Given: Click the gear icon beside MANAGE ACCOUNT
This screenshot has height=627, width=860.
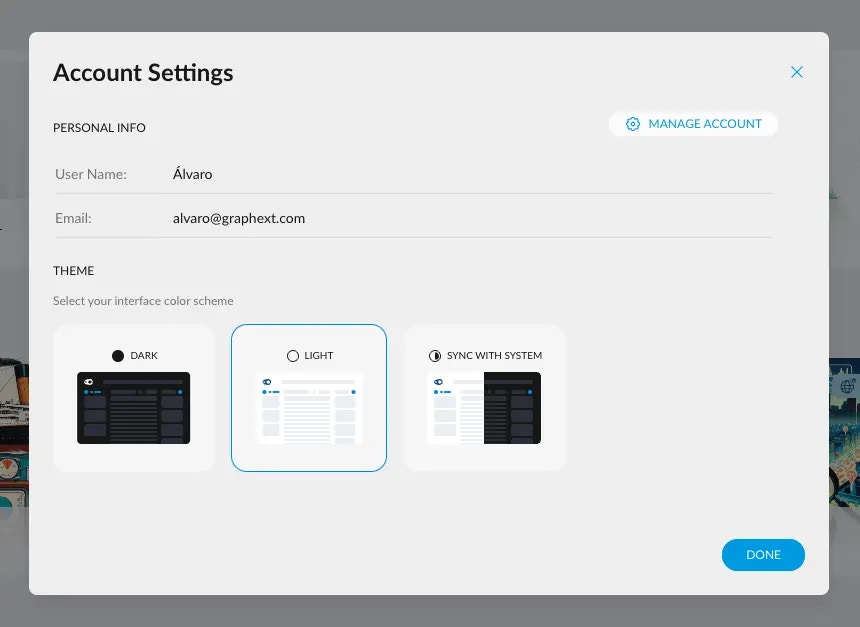Looking at the screenshot, I should click(633, 123).
